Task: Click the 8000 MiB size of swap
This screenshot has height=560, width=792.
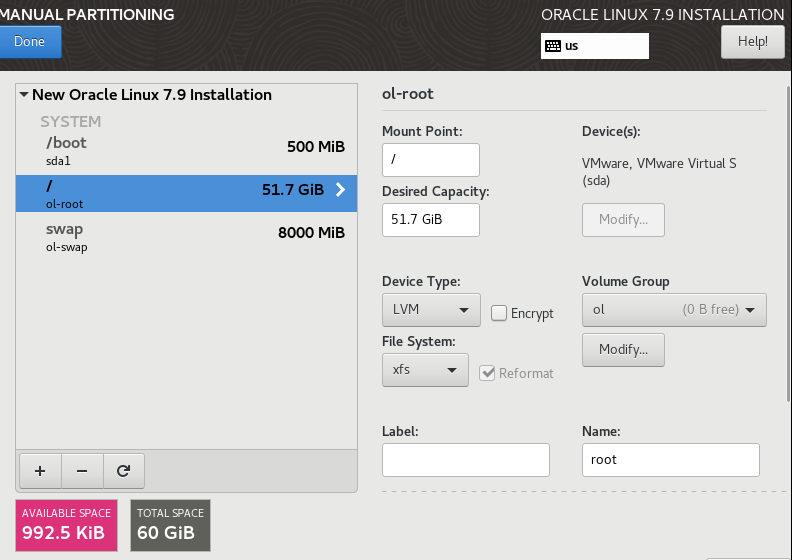Action: (x=311, y=232)
